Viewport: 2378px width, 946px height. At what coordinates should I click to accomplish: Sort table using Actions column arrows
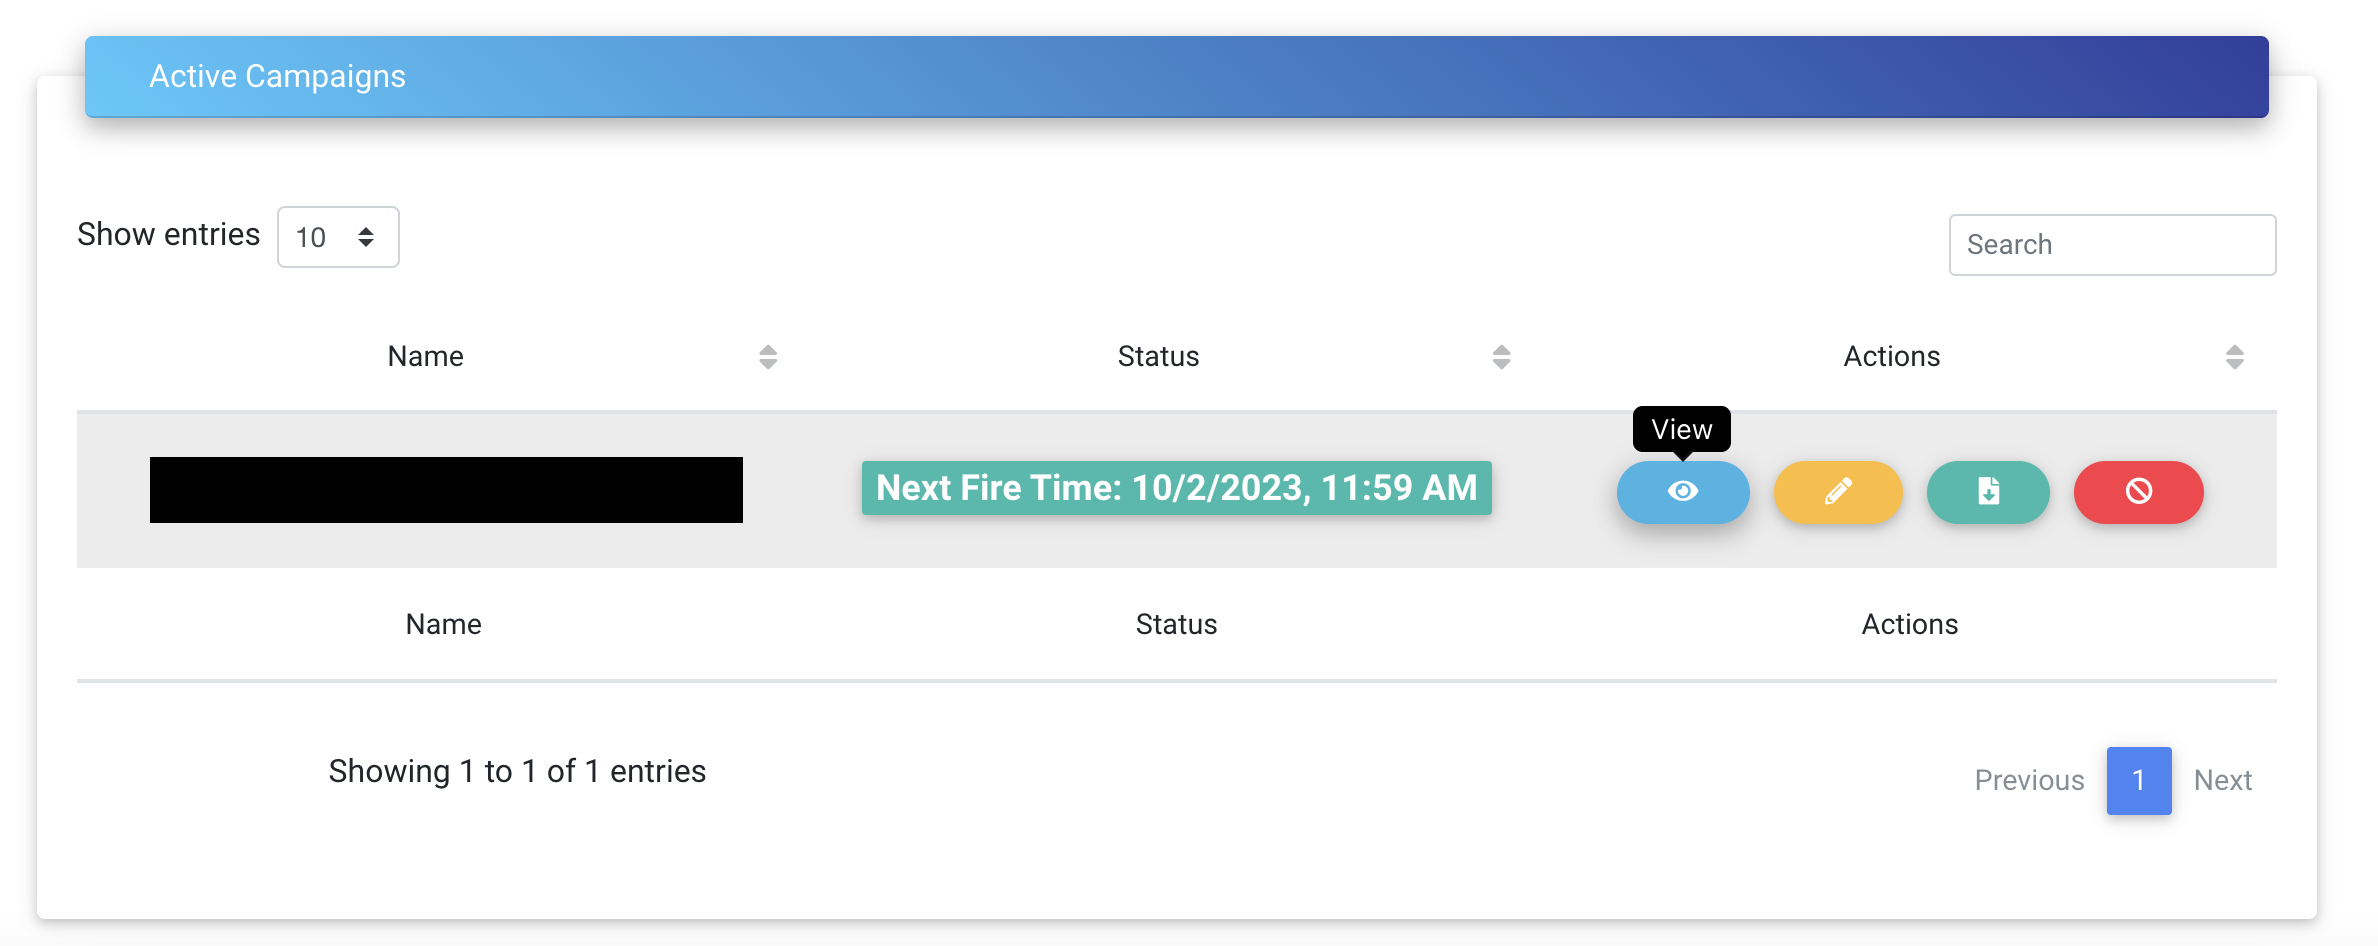[2234, 357]
